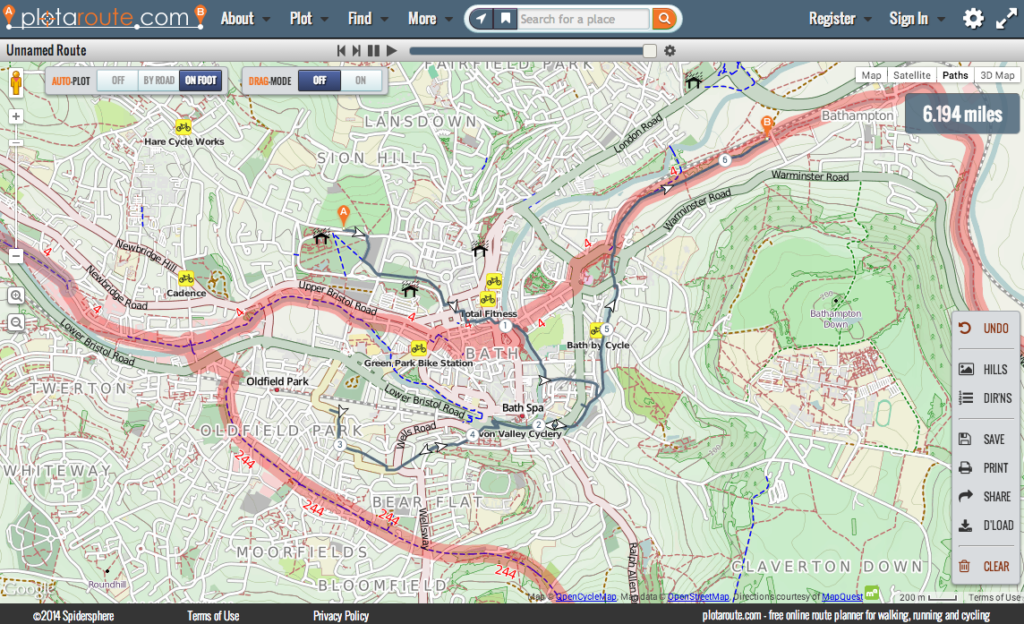Zoom out with the minus button
The width and height of the screenshot is (1024, 624).
(16, 256)
